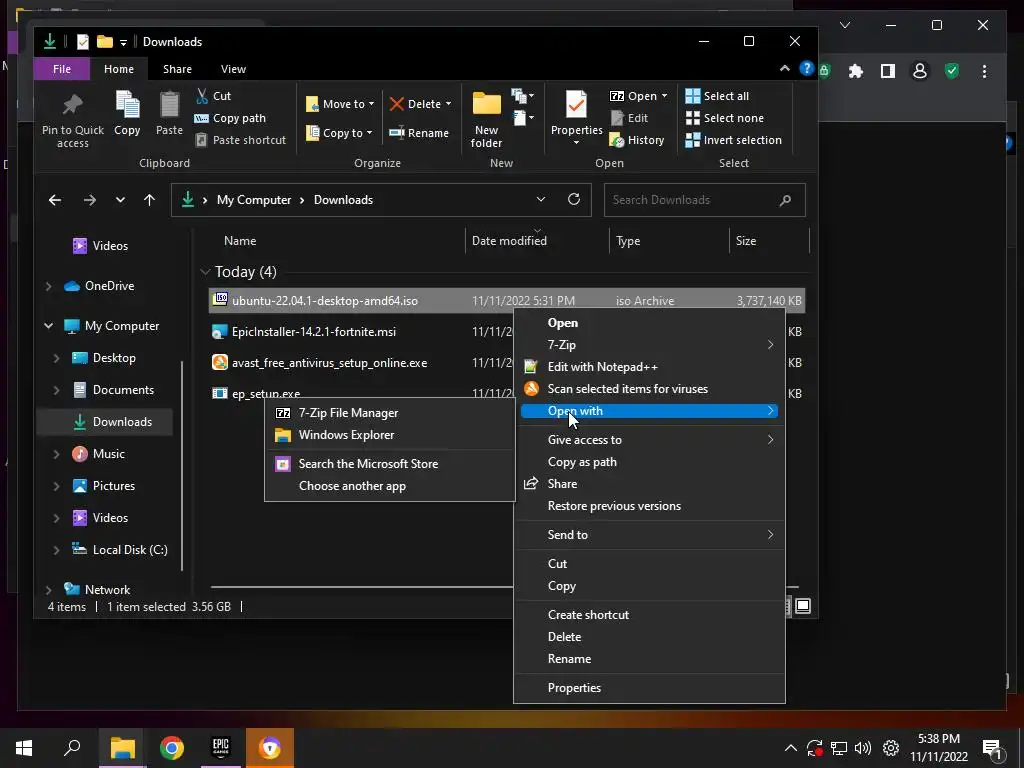Open the Properties ribbon button
This screenshot has height=768, width=1024.
(x=576, y=118)
